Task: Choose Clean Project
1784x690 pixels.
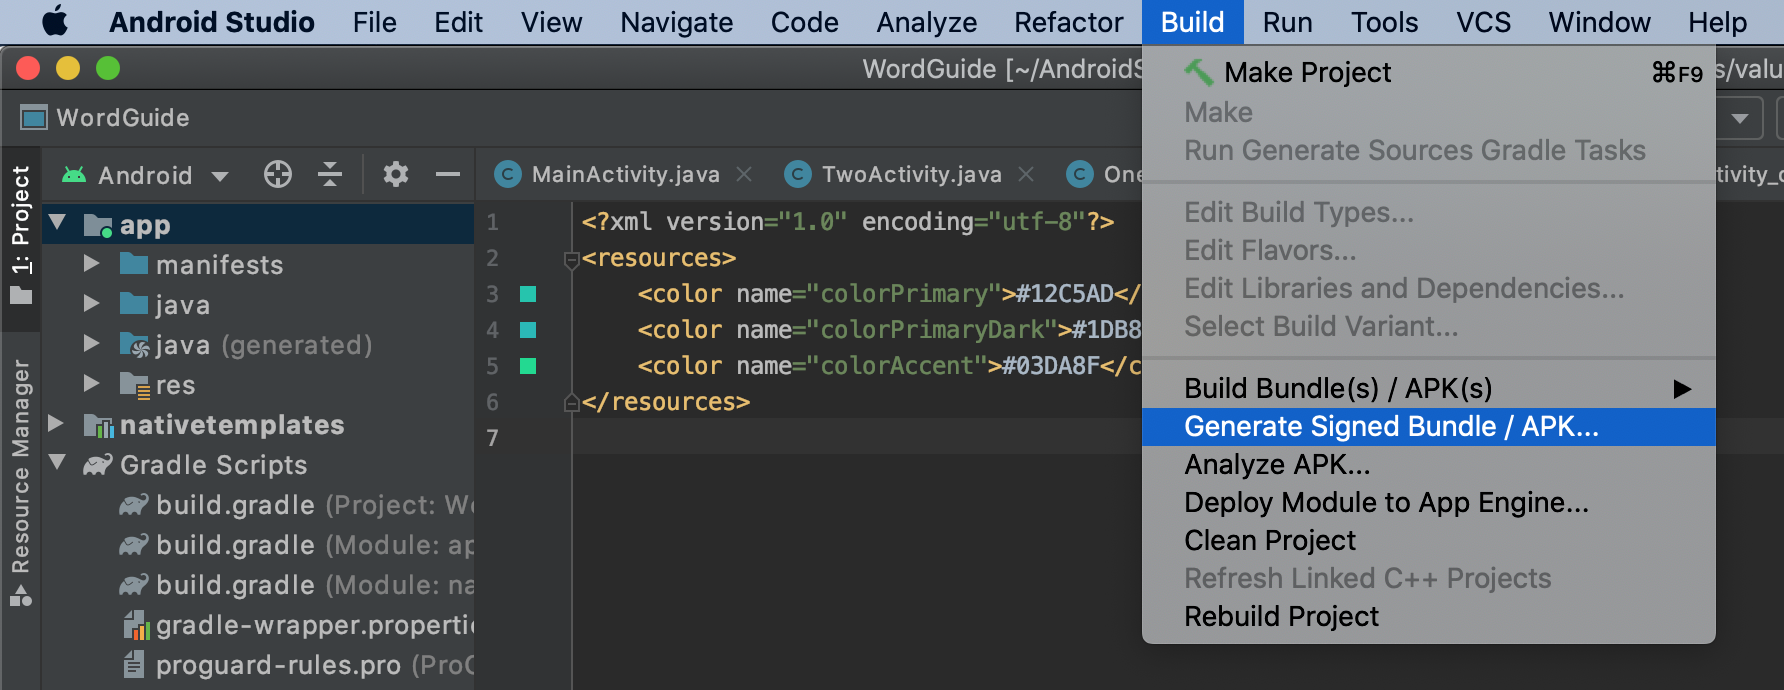Action: (x=1428, y=540)
